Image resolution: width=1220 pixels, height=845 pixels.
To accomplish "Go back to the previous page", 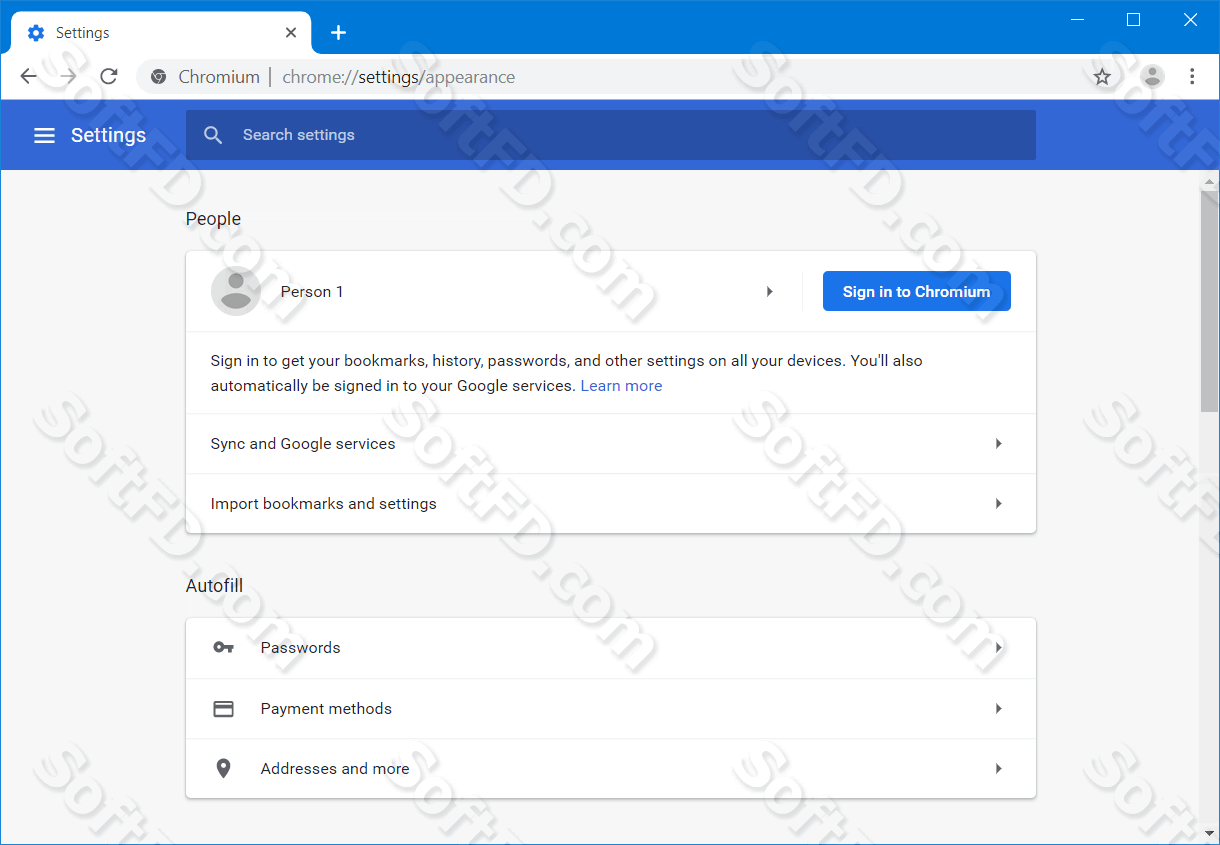I will [28, 77].
